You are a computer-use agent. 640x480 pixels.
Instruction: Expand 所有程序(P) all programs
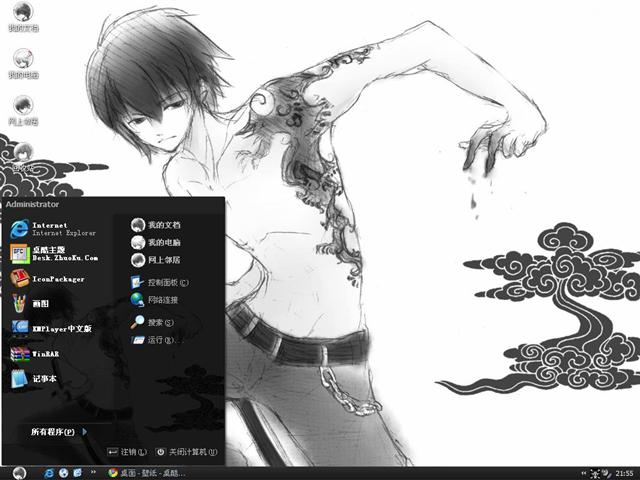tap(59, 431)
